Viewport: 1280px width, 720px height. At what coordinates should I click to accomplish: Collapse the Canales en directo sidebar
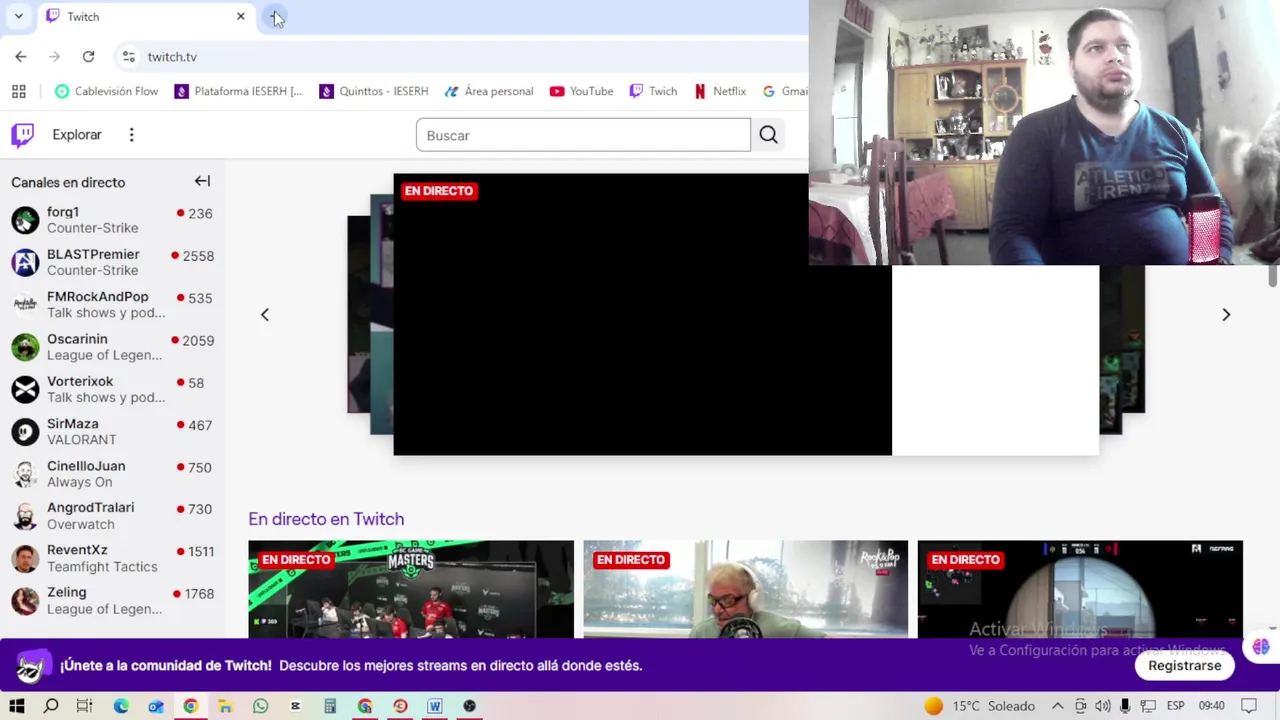pos(202,181)
